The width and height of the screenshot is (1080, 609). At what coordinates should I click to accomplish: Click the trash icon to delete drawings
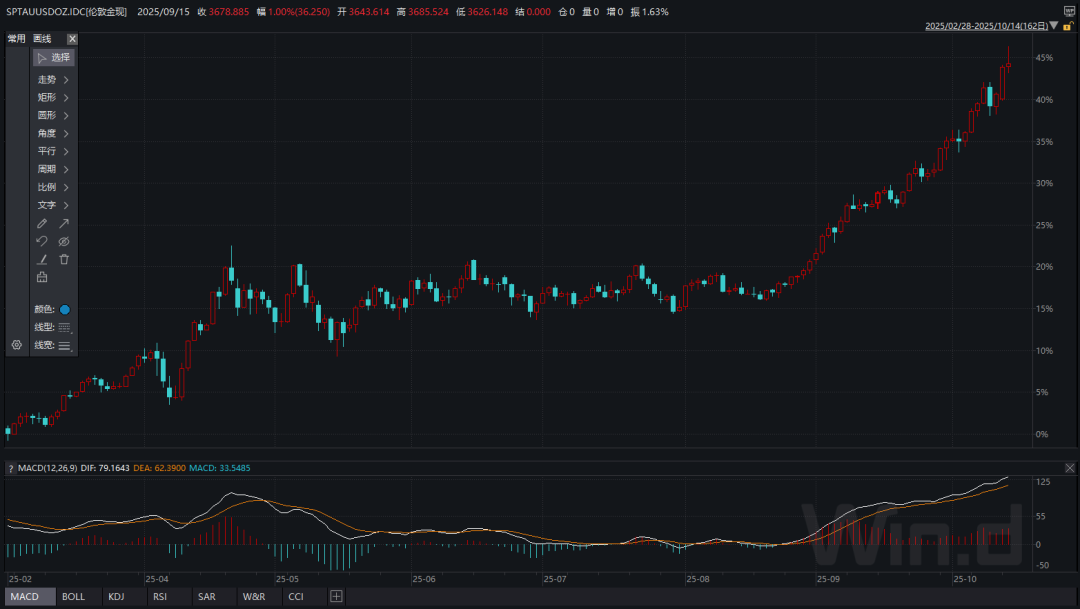[64, 259]
